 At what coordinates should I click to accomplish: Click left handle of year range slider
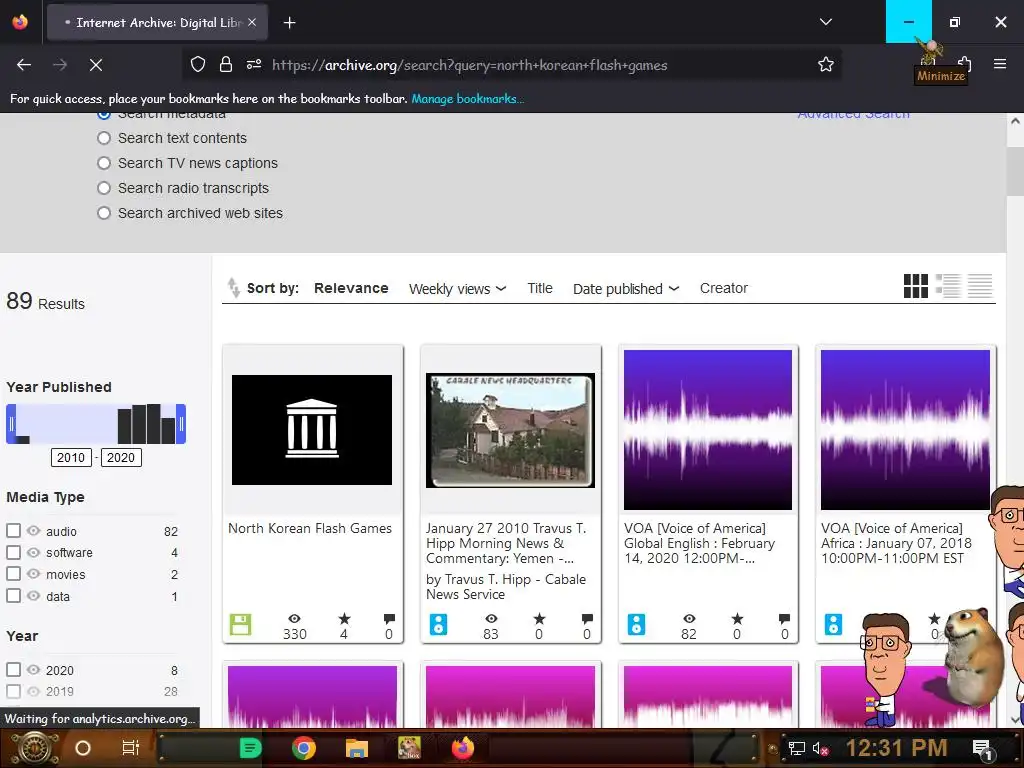[x=11, y=424]
